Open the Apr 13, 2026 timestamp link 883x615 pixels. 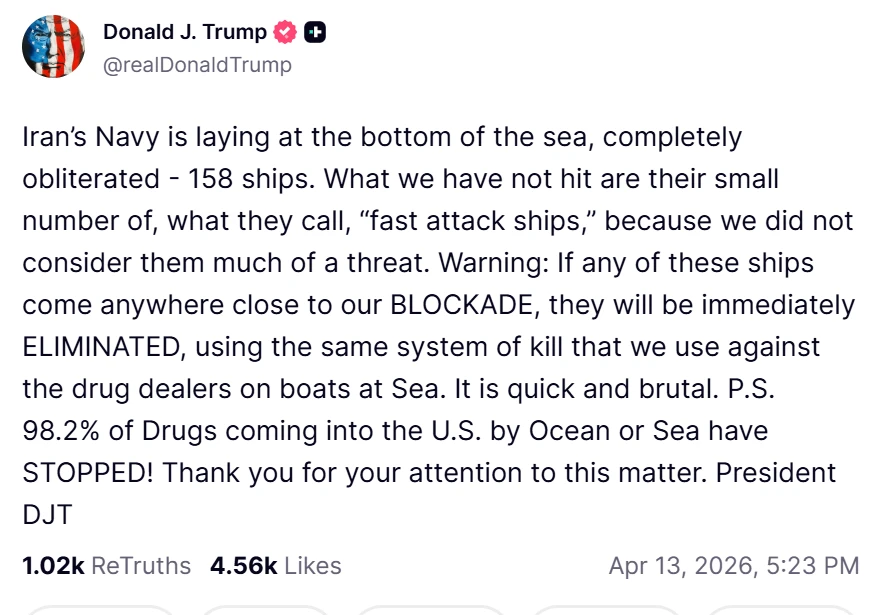(733, 566)
